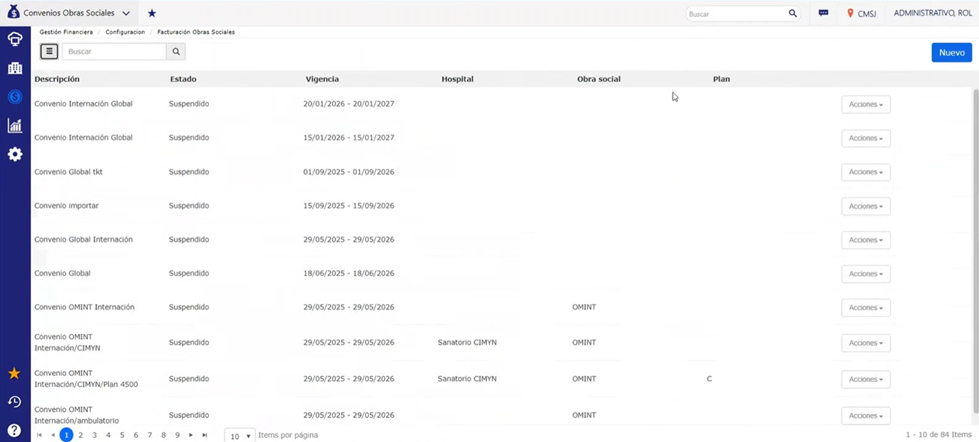Screen dimensions: 979x442
Task: Create a new agreement with Nuevo
Action: coord(952,53)
